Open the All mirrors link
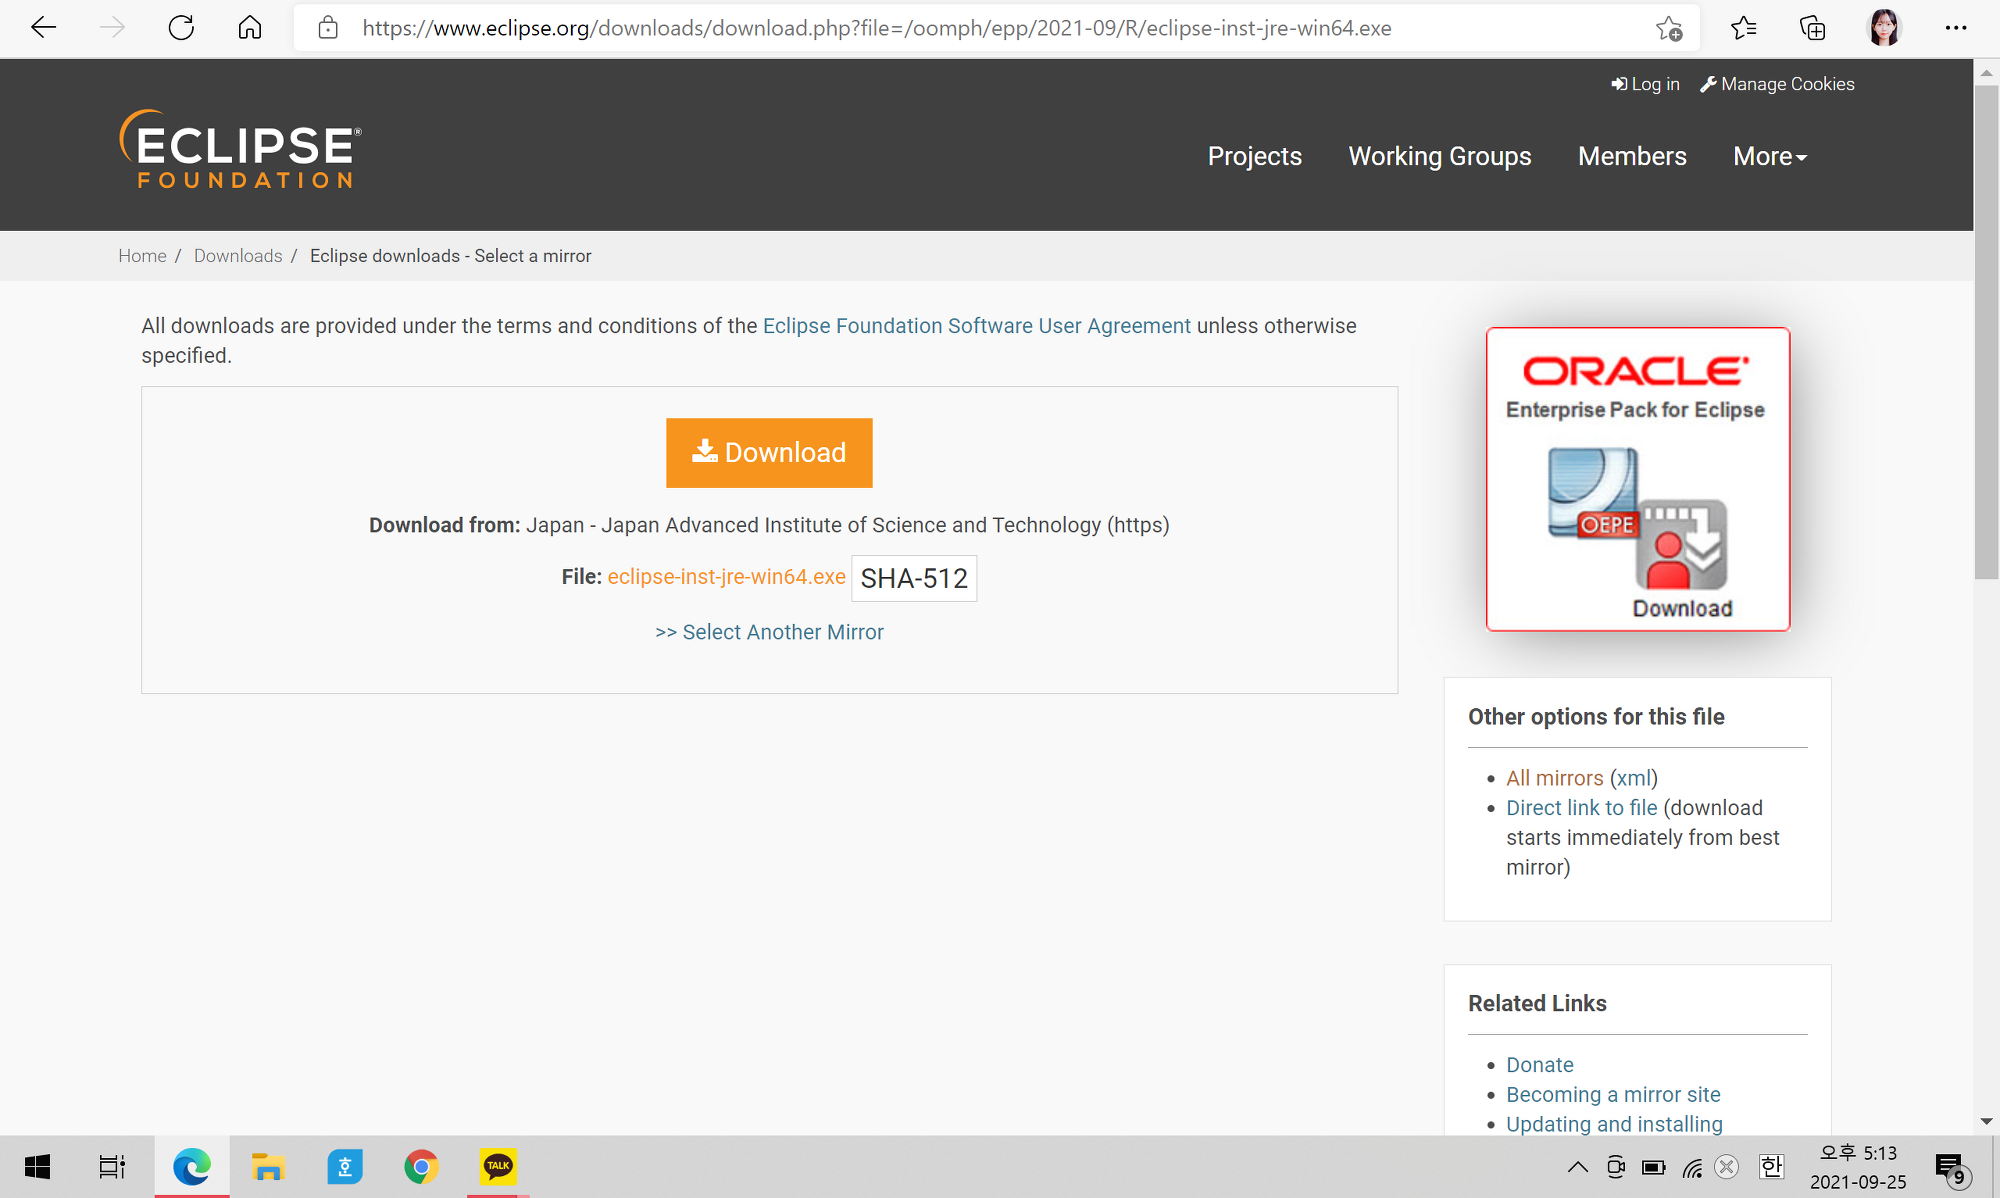 click(1555, 778)
